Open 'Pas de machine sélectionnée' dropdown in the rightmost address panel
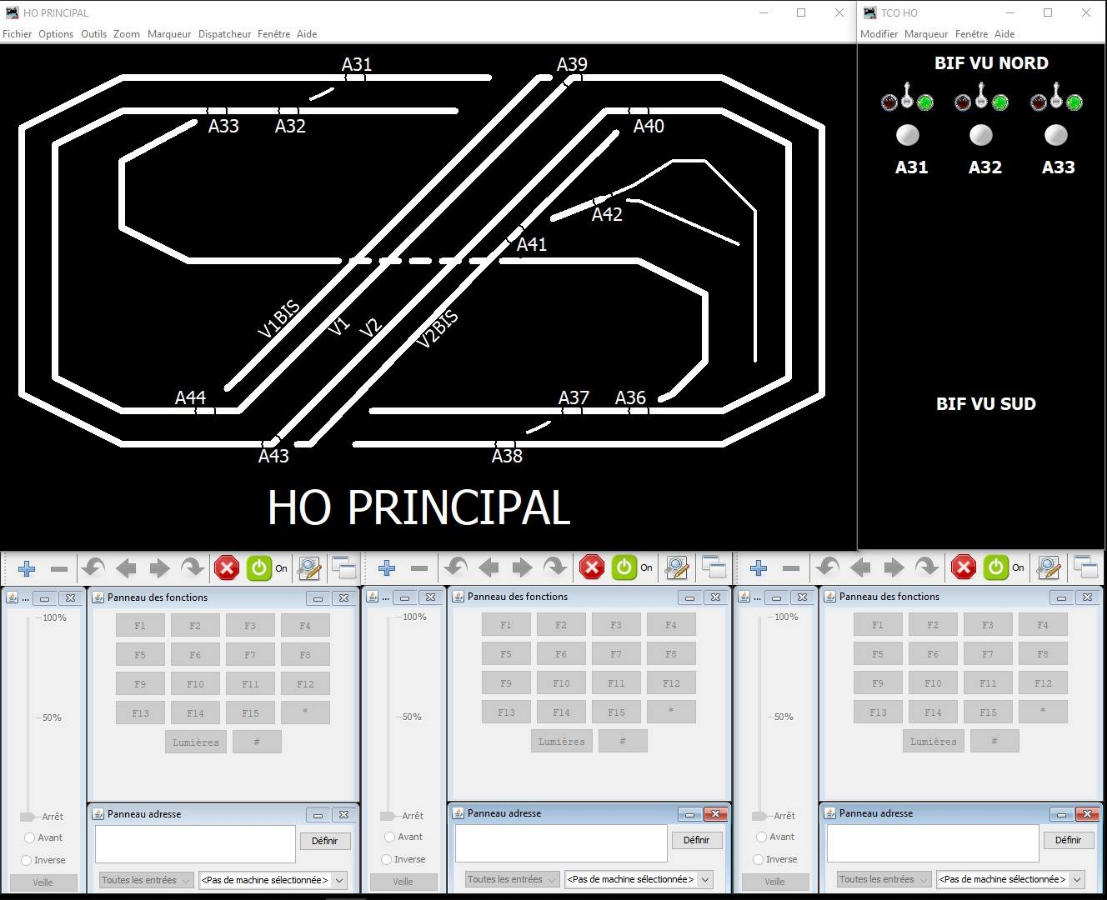 click(x=1010, y=880)
